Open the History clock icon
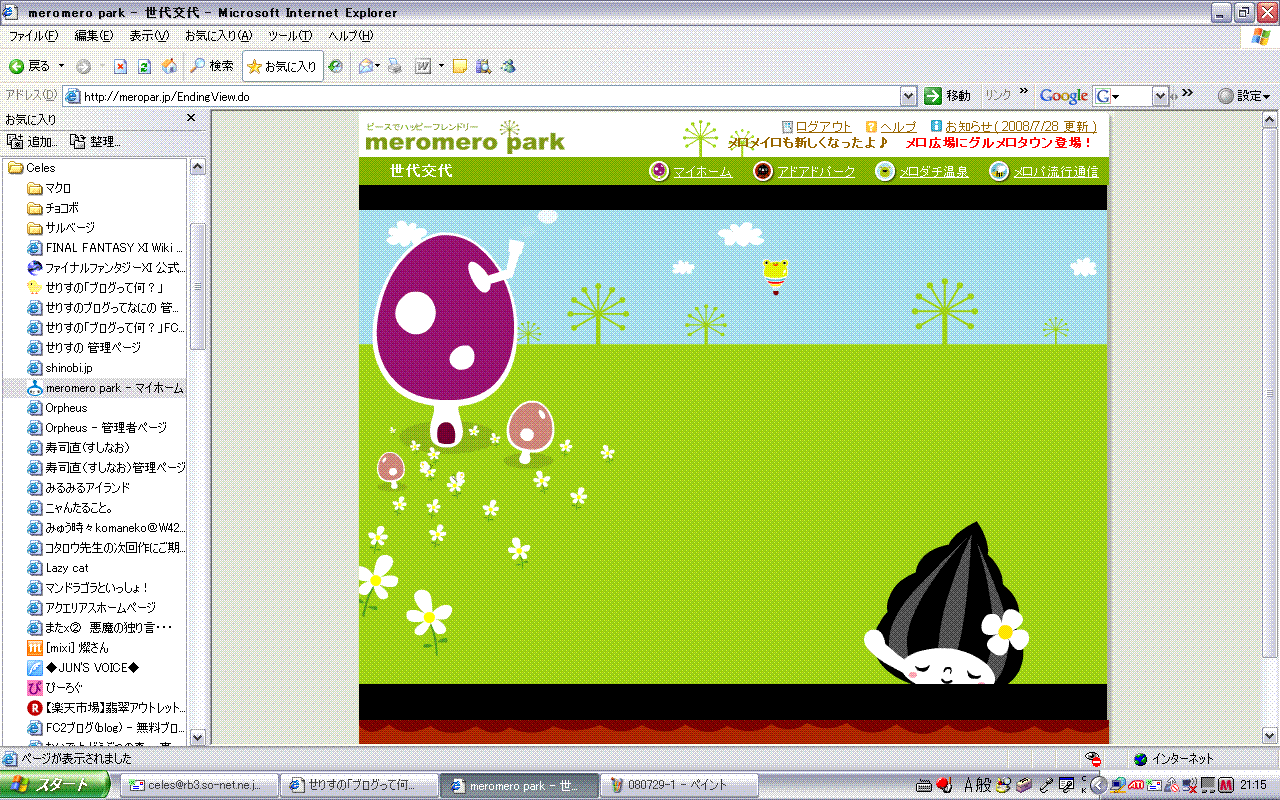This screenshot has width=1280, height=800. (336, 66)
